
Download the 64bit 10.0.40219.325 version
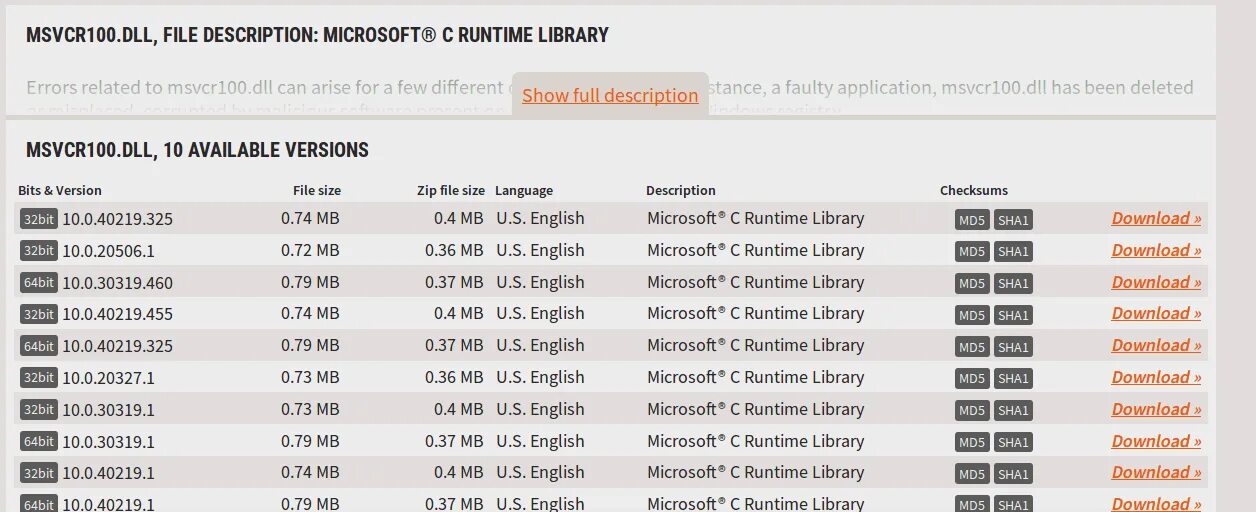(1156, 345)
